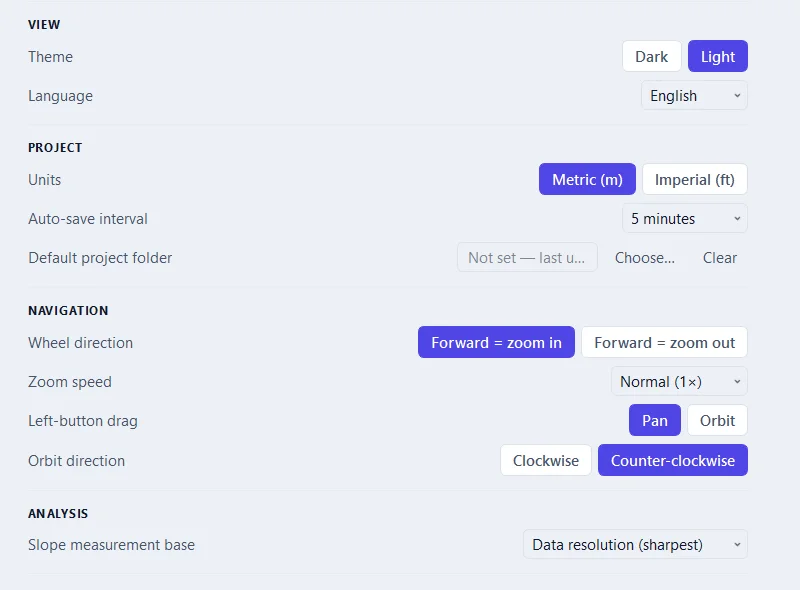Choose Imperial (ft) units
800x590 pixels.
coord(695,179)
